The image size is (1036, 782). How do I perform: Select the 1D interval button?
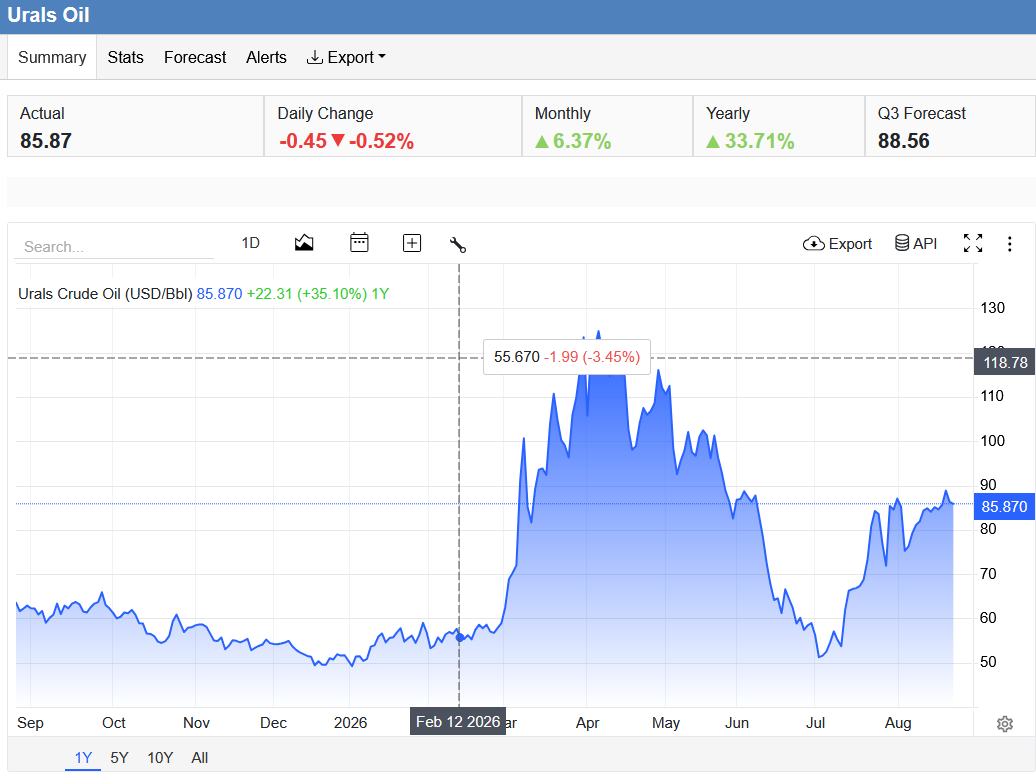[250, 243]
